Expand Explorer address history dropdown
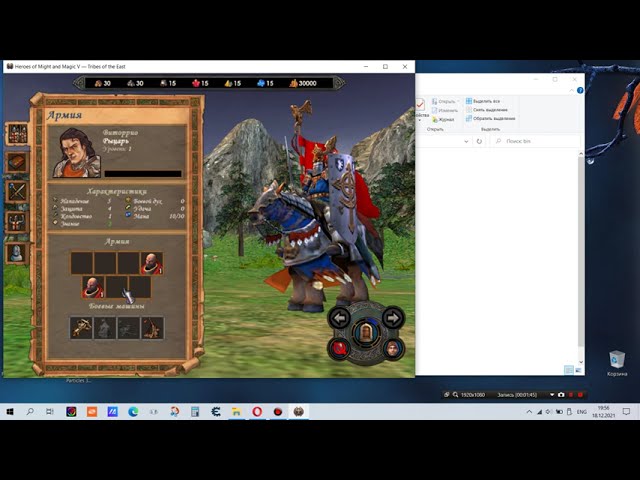The width and height of the screenshot is (640, 480). point(466,141)
